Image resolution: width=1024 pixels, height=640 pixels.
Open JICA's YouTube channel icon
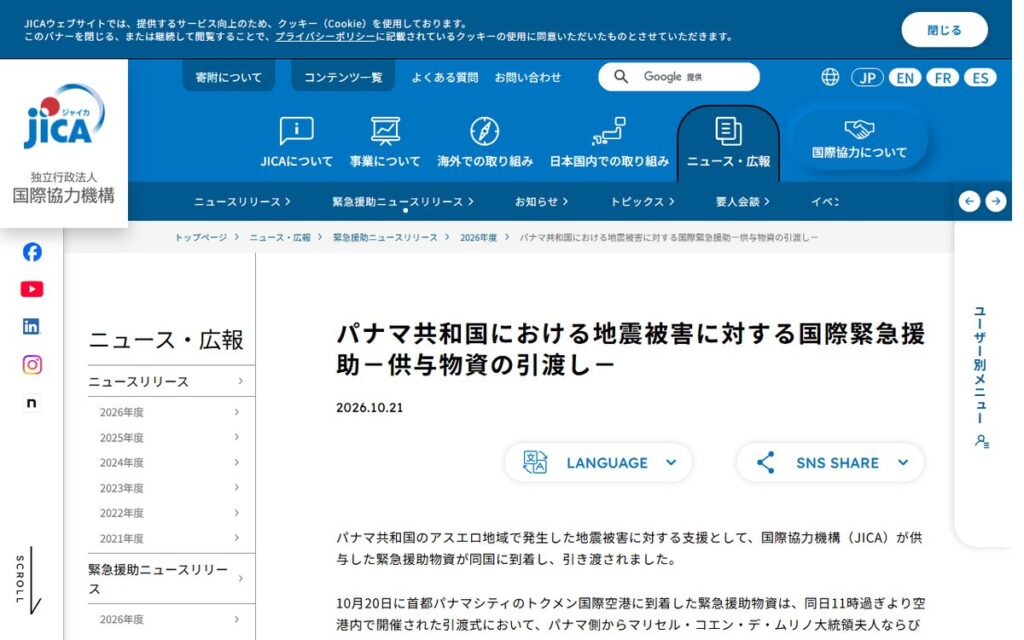32,289
